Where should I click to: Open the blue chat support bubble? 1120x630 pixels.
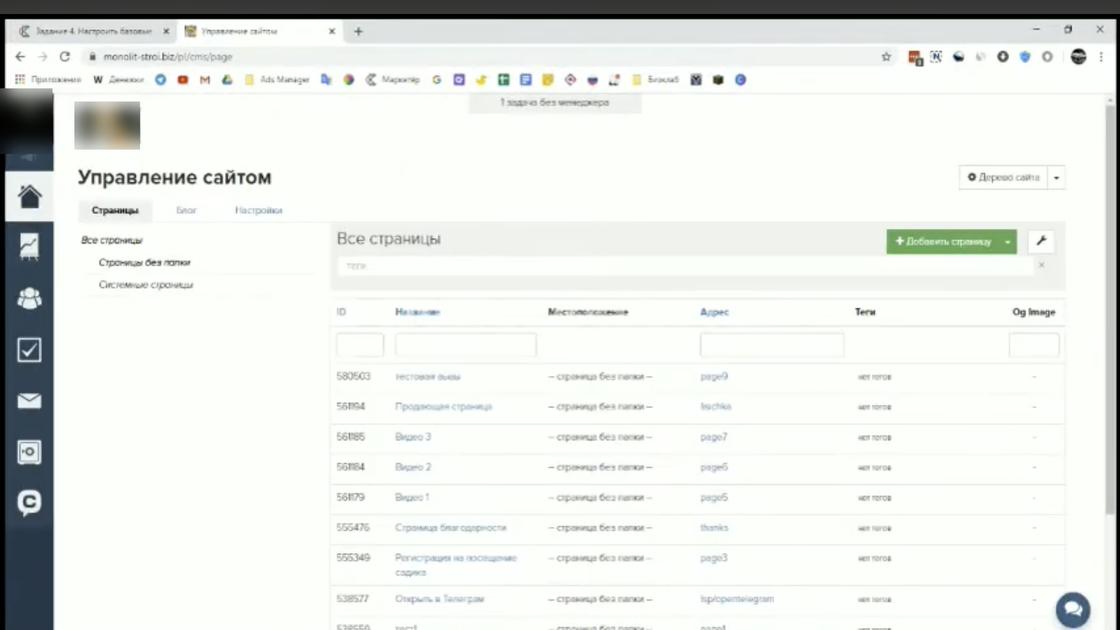pyautogui.click(x=1073, y=609)
